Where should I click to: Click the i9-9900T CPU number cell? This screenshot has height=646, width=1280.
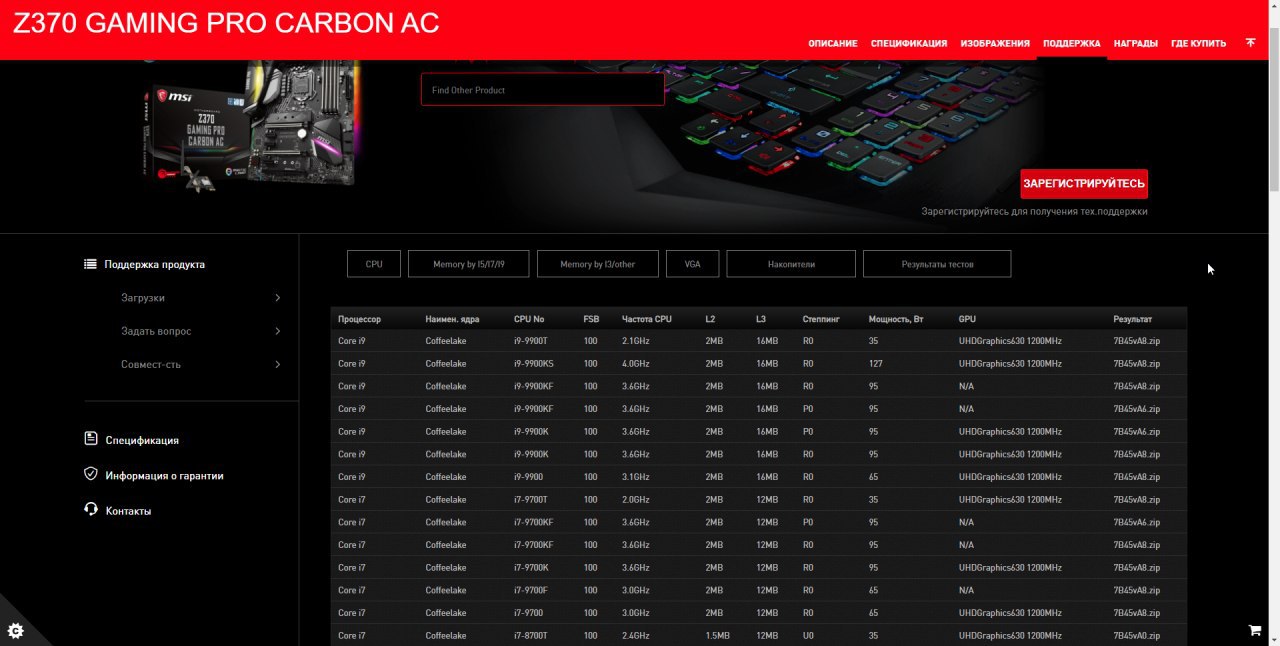(531, 341)
